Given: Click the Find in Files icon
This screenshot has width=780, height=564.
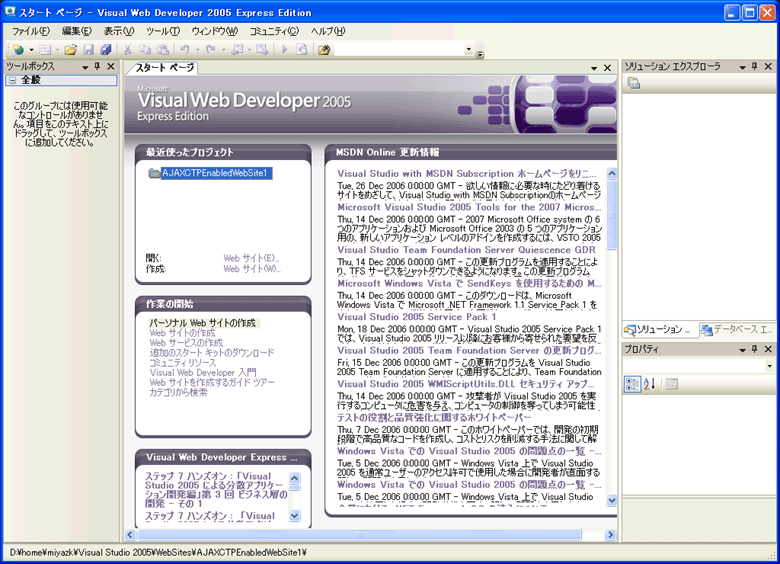Looking at the screenshot, I should (x=324, y=49).
